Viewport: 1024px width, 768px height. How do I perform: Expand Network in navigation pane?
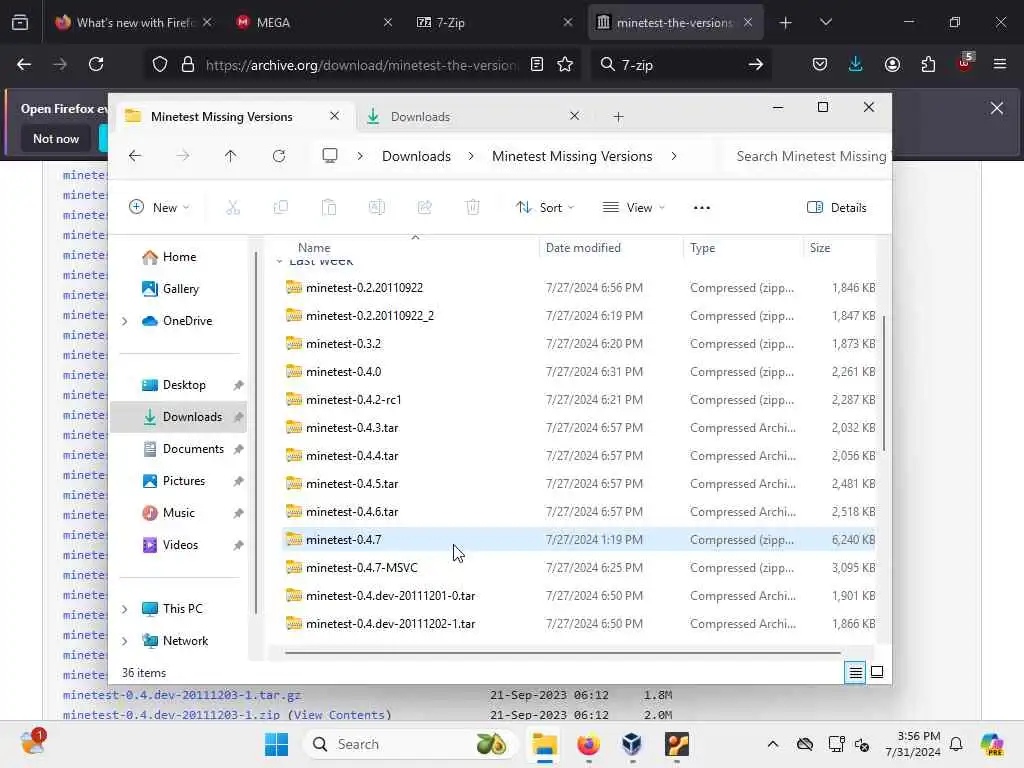pyautogui.click(x=125, y=641)
